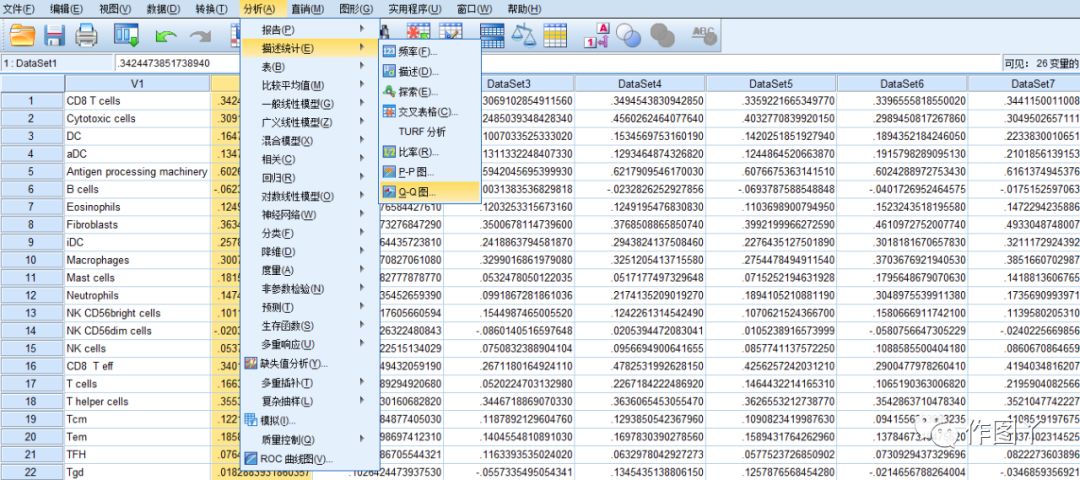
Task: Expand the 比较平均值(M) submenu
Action: (x=309, y=85)
